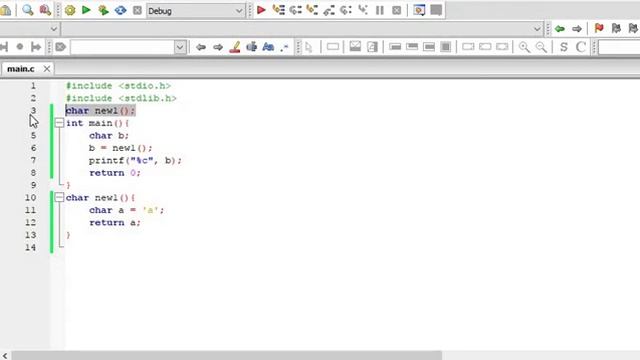Click the clear jump-history dot icon
The height and width of the screenshot is (360, 640).
20,47
